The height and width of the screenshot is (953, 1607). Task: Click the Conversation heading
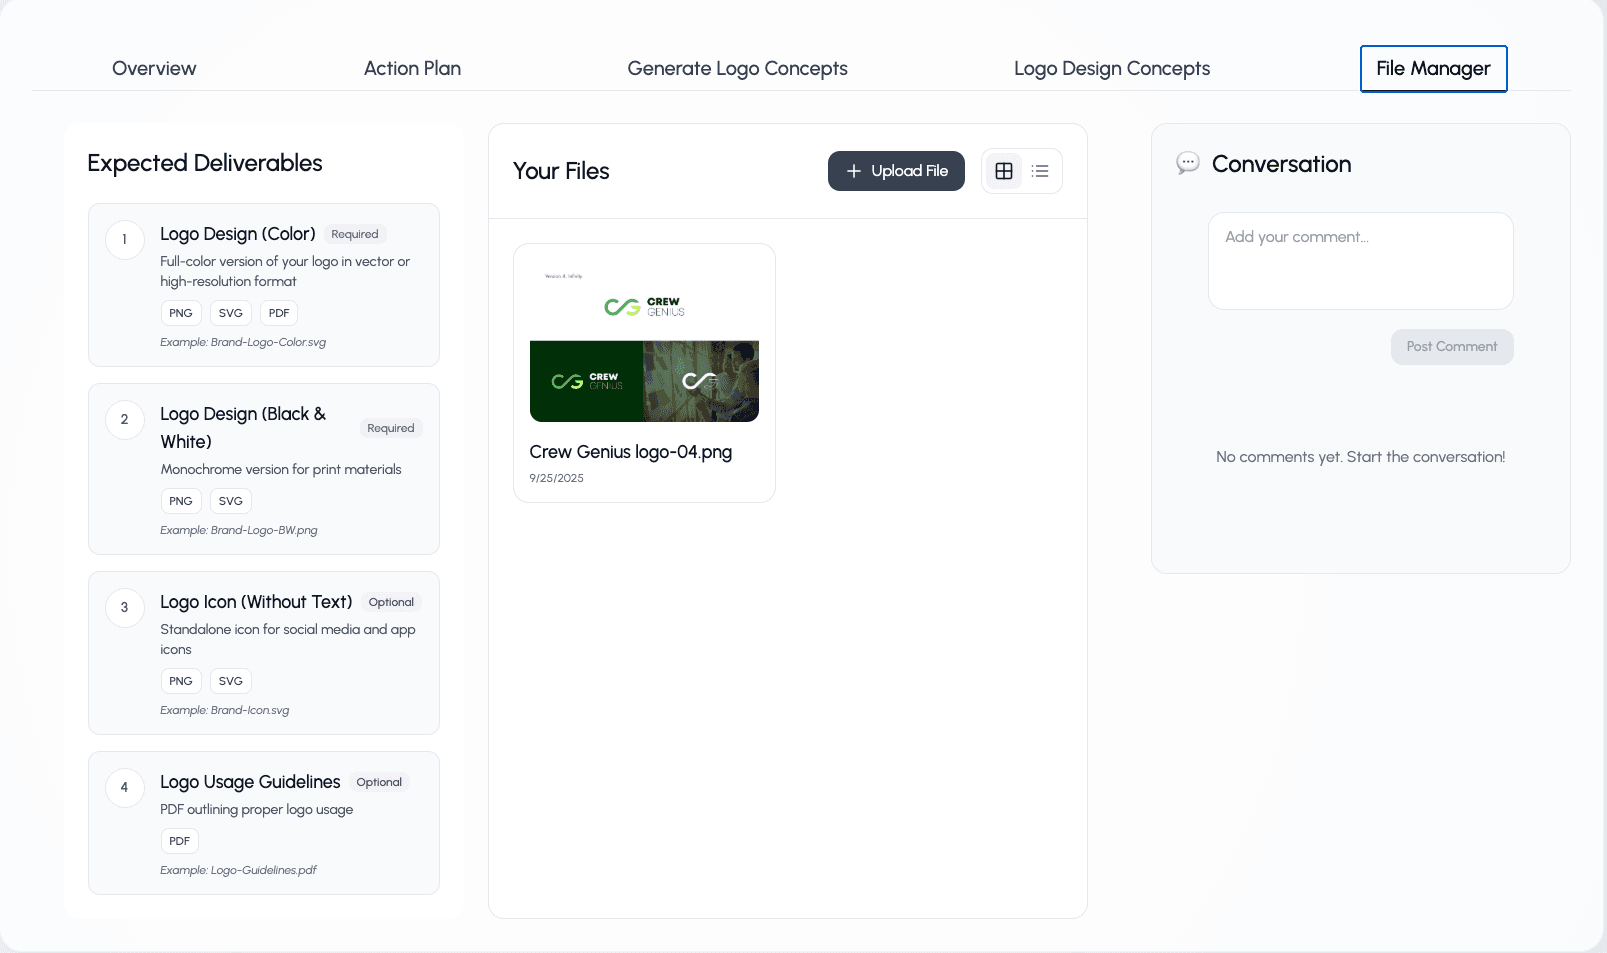pos(1281,164)
